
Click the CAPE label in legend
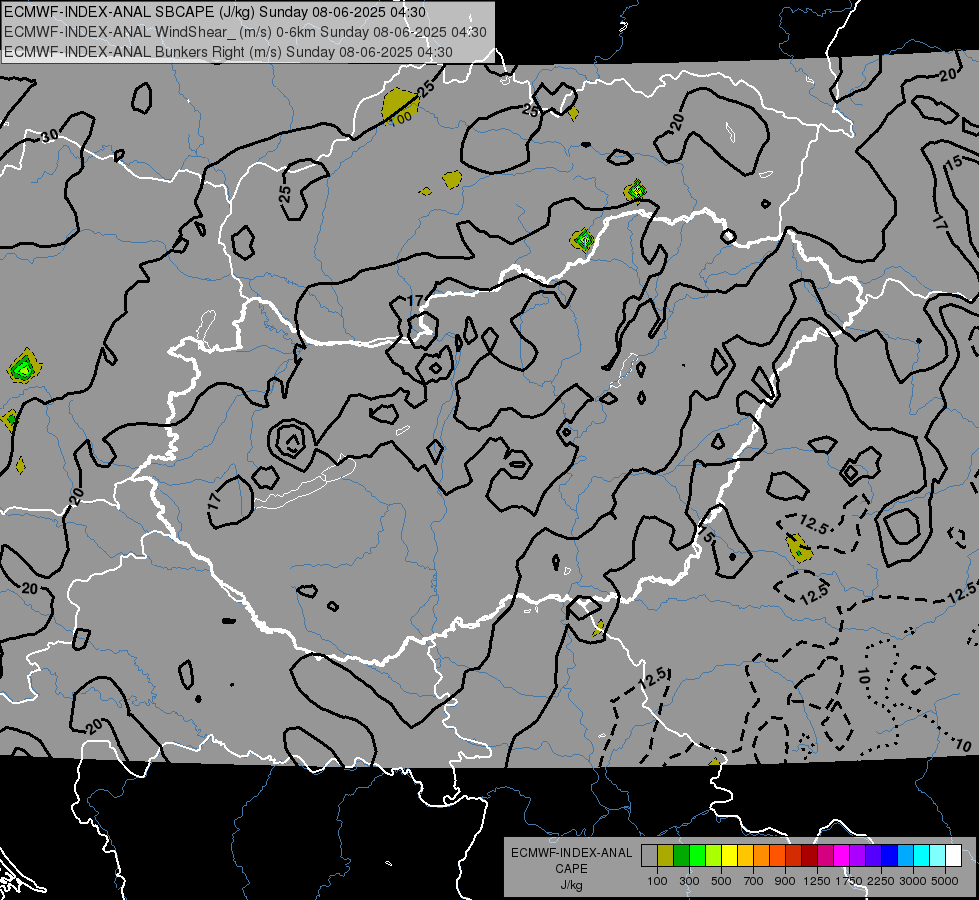(x=571, y=869)
